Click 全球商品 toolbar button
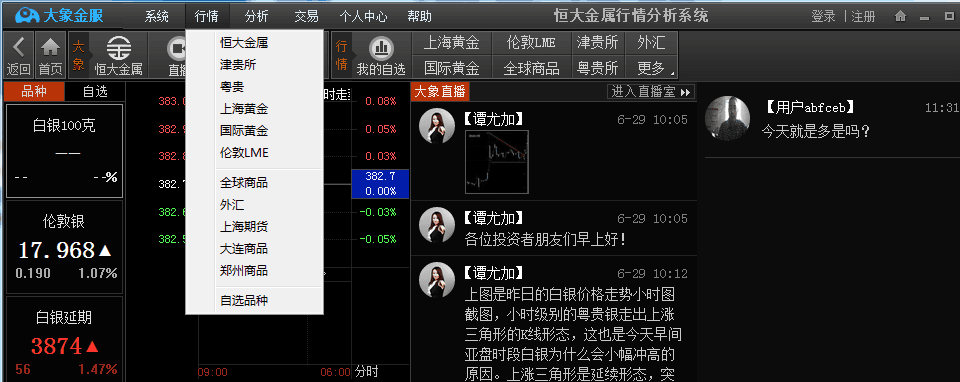Screen dimensions: 960x382 point(531,67)
